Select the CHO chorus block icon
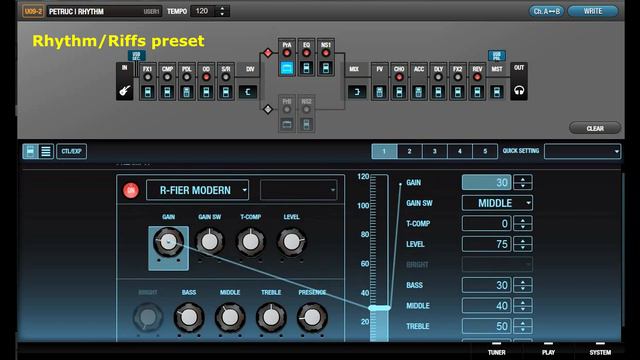This screenshot has height=360, width=640. (399, 92)
